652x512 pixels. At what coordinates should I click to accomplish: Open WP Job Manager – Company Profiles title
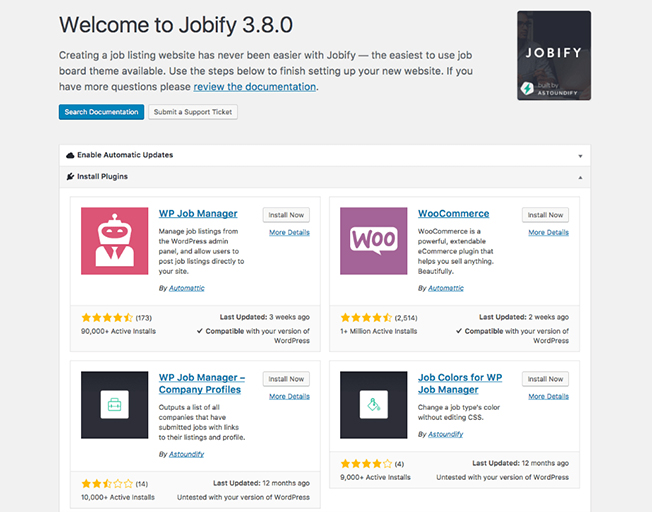[x=202, y=383]
